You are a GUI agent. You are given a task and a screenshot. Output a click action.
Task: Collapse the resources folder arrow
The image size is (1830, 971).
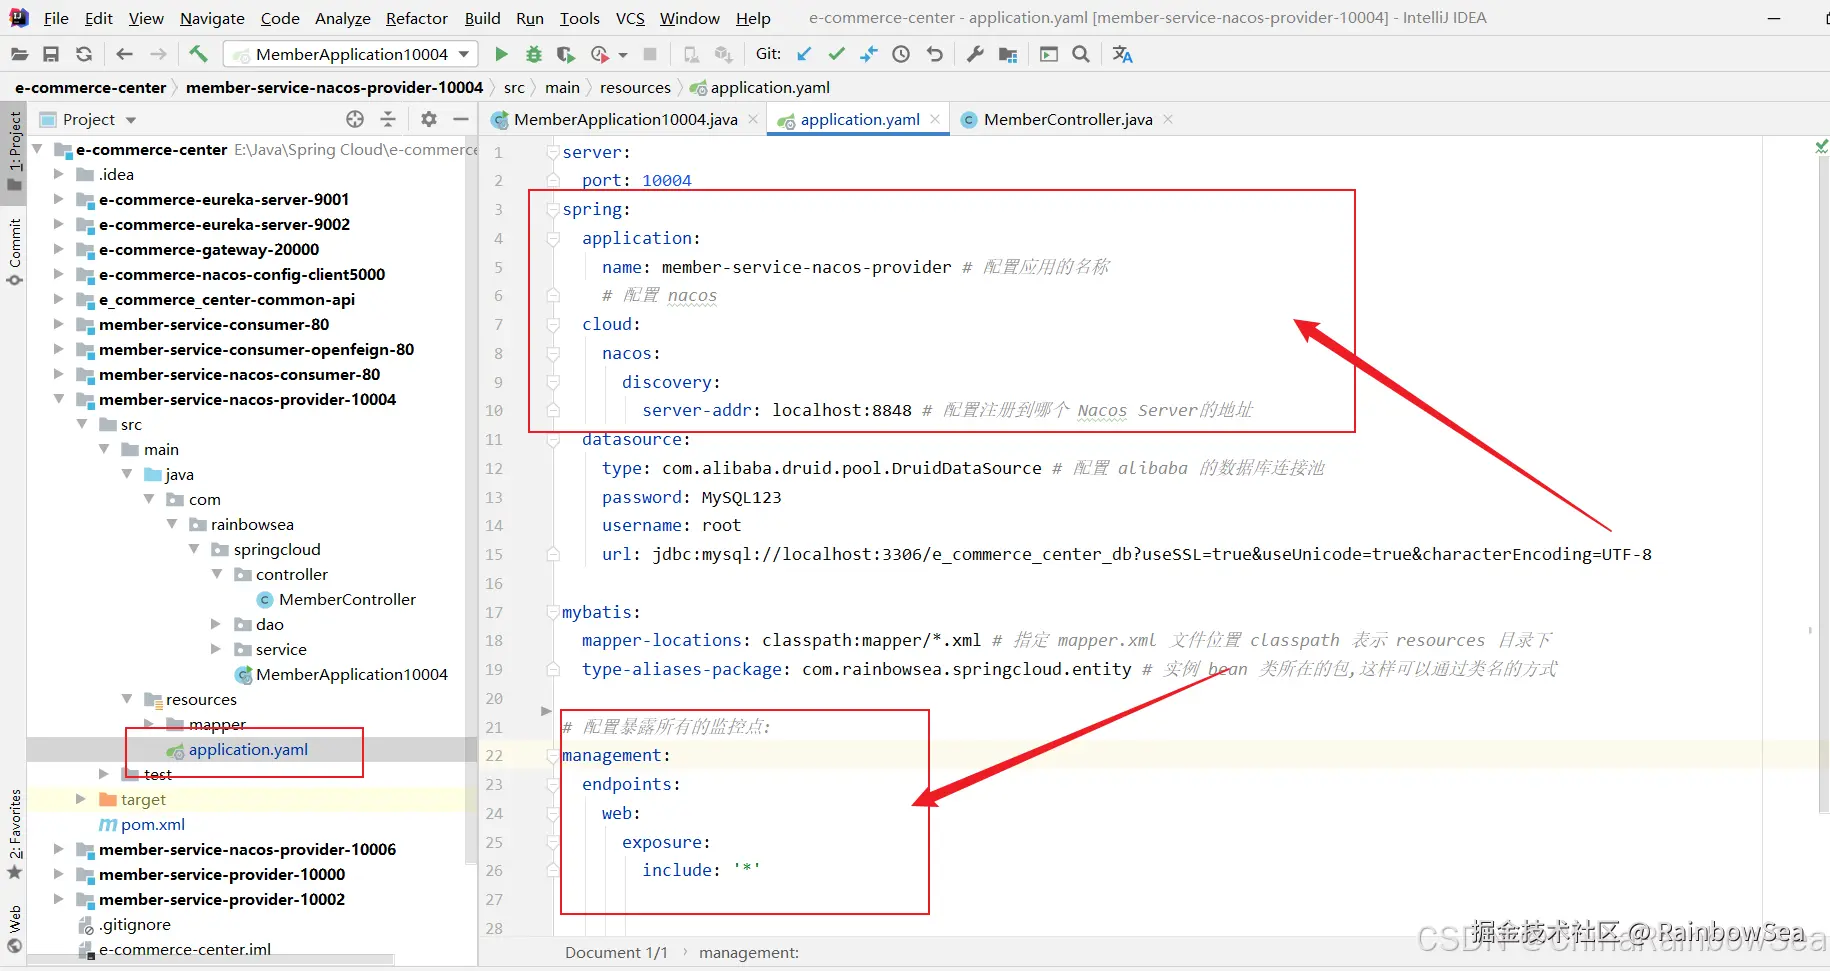click(x=127, y=699)
